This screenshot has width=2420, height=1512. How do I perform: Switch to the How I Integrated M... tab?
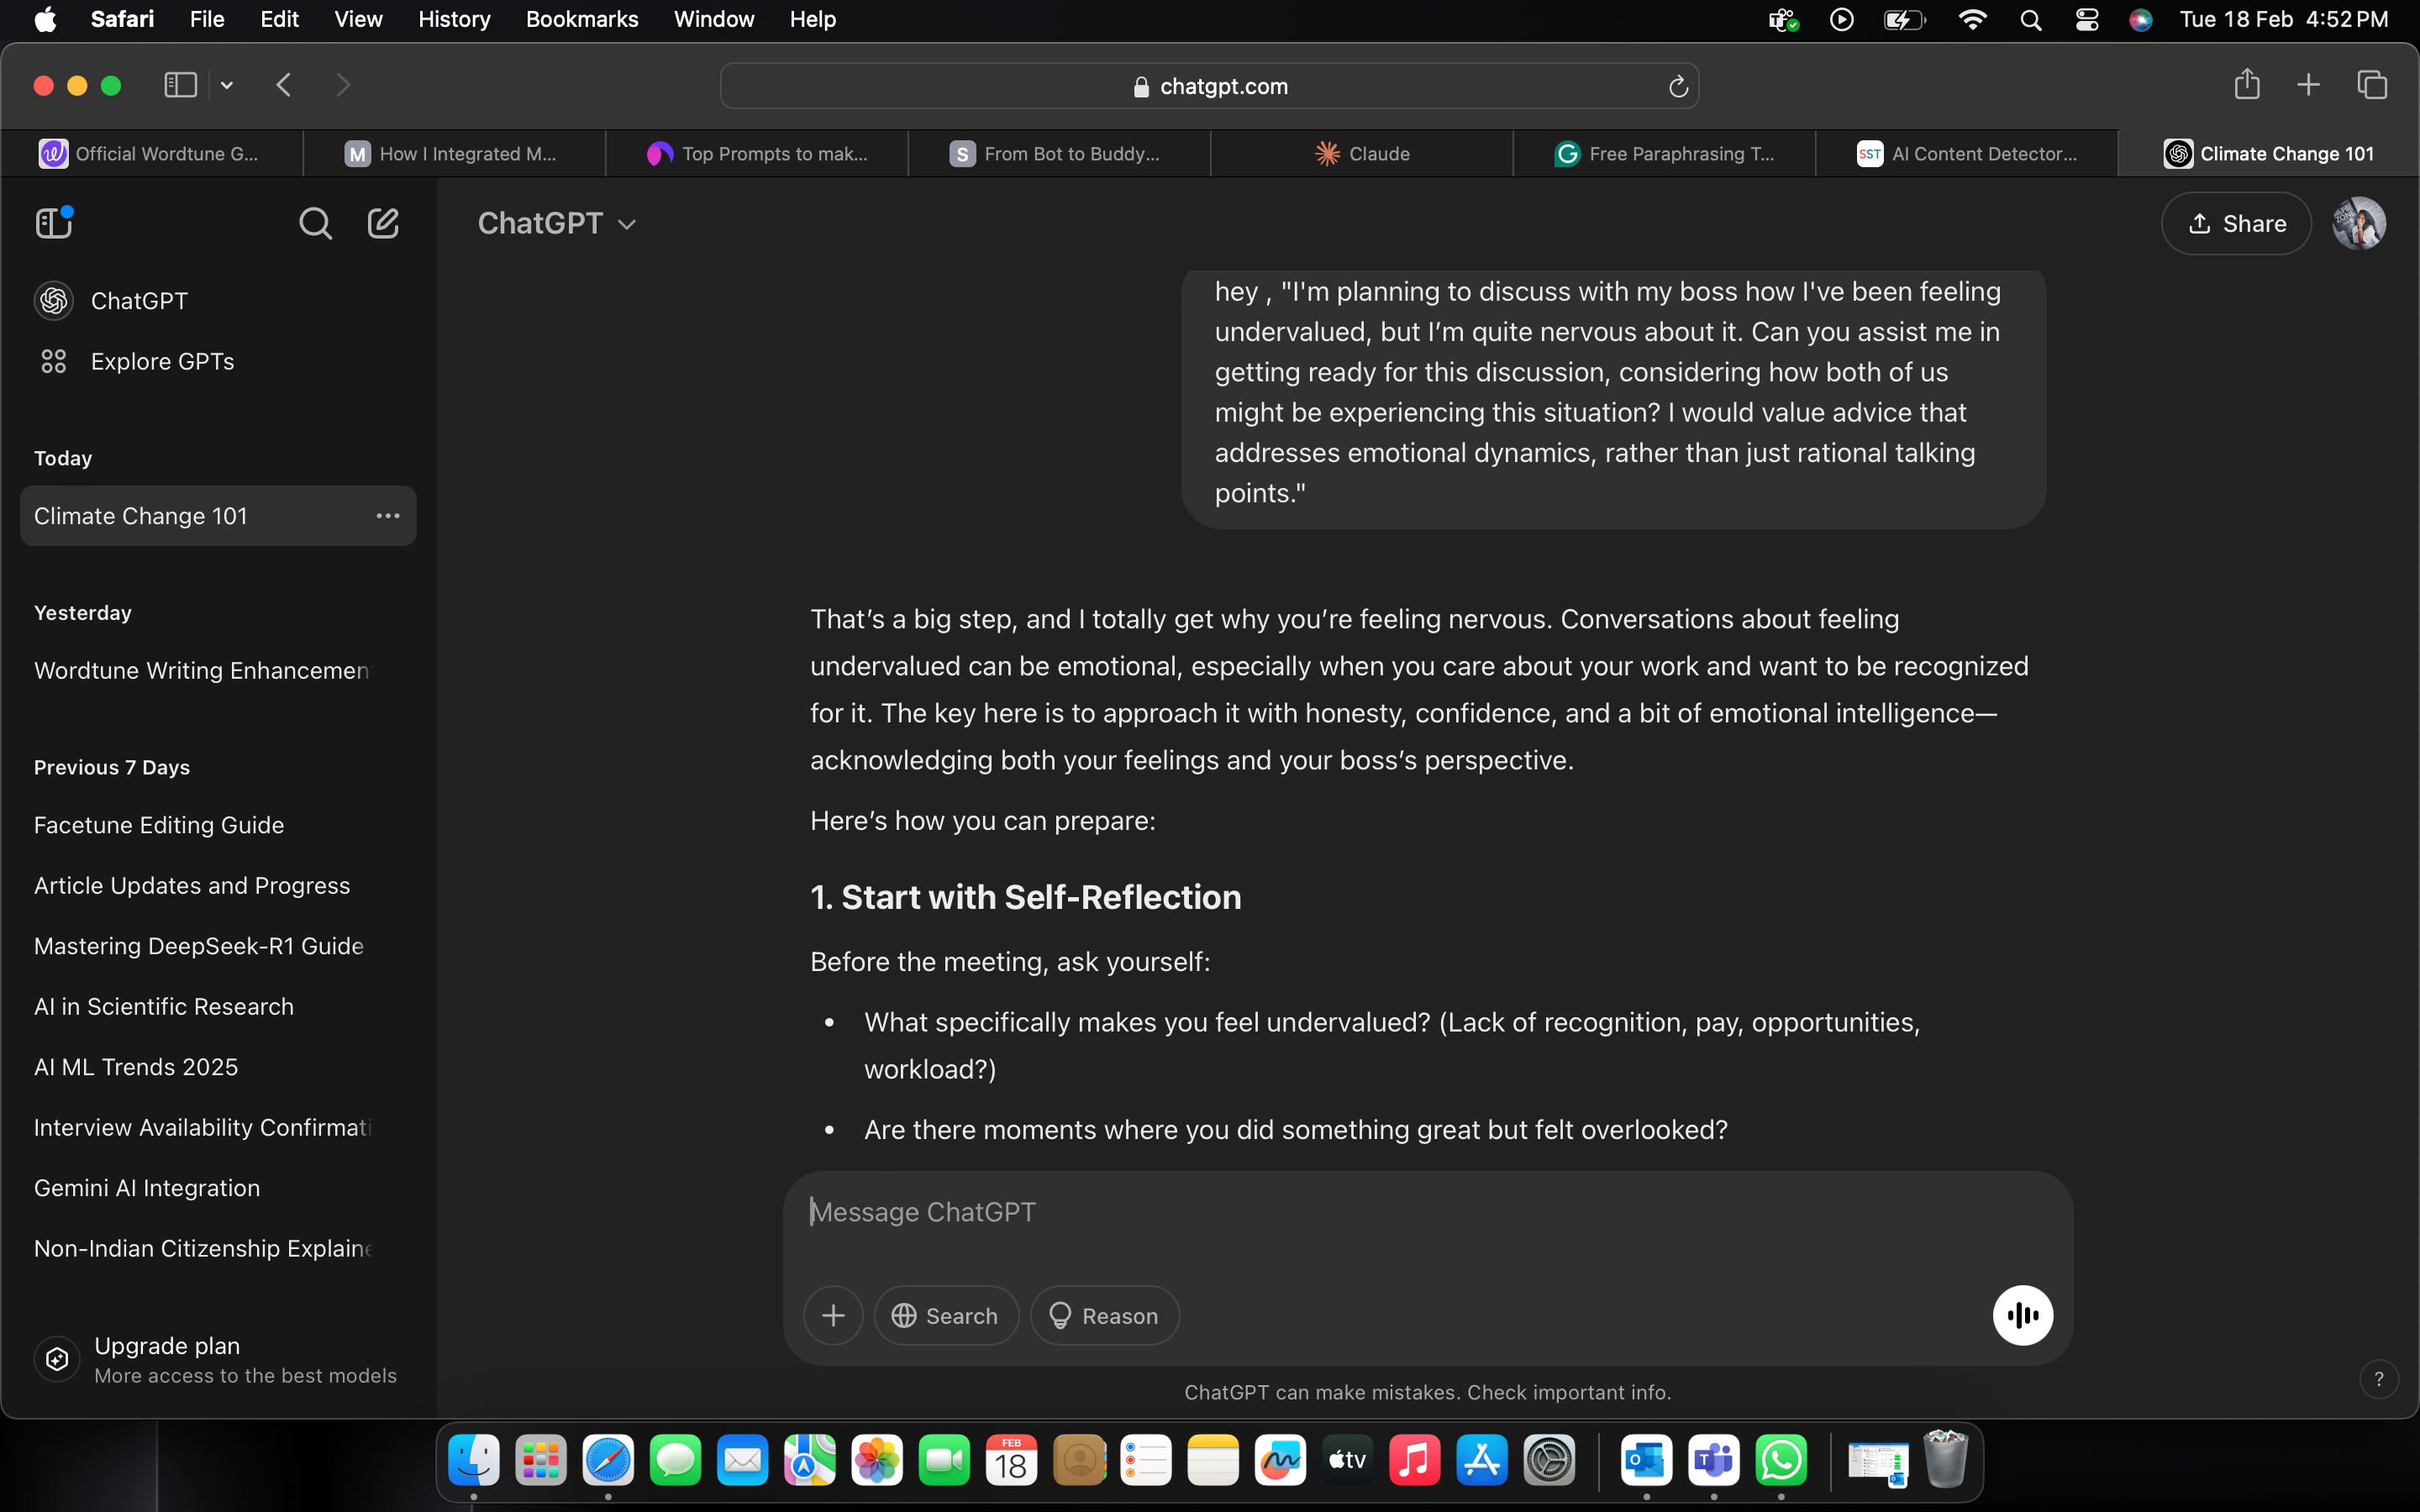(454, 153)
